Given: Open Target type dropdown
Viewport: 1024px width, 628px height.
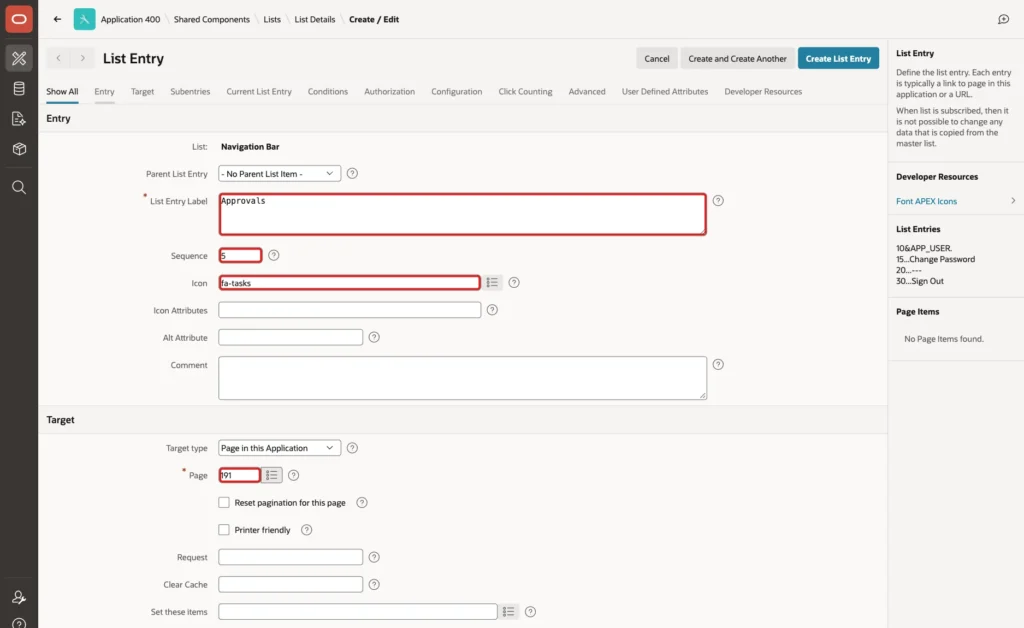Looking at the screenshot, I should [280, 448].
